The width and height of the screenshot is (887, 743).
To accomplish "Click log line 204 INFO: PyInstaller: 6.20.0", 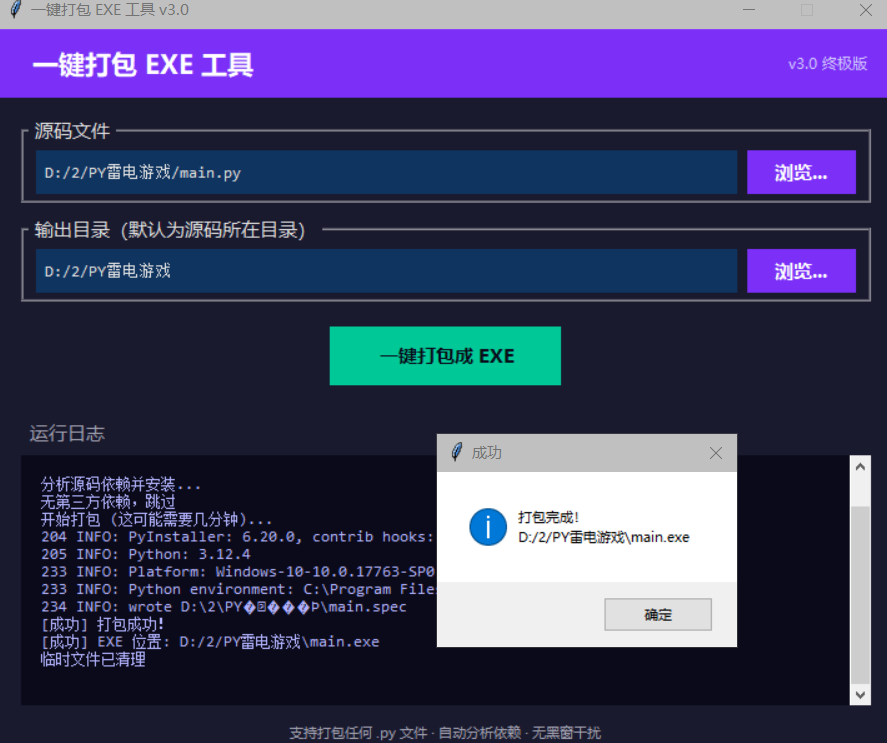I will pyautogui.click(x=238, y=536).
